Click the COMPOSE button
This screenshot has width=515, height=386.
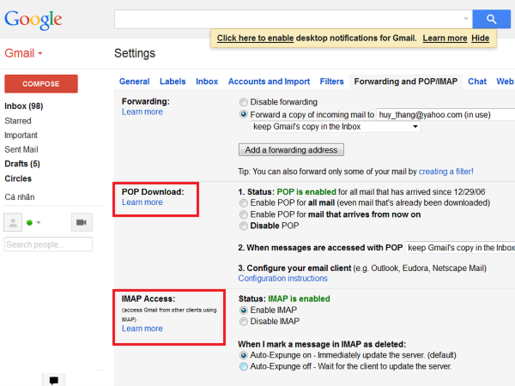click(x=41, y=84)
